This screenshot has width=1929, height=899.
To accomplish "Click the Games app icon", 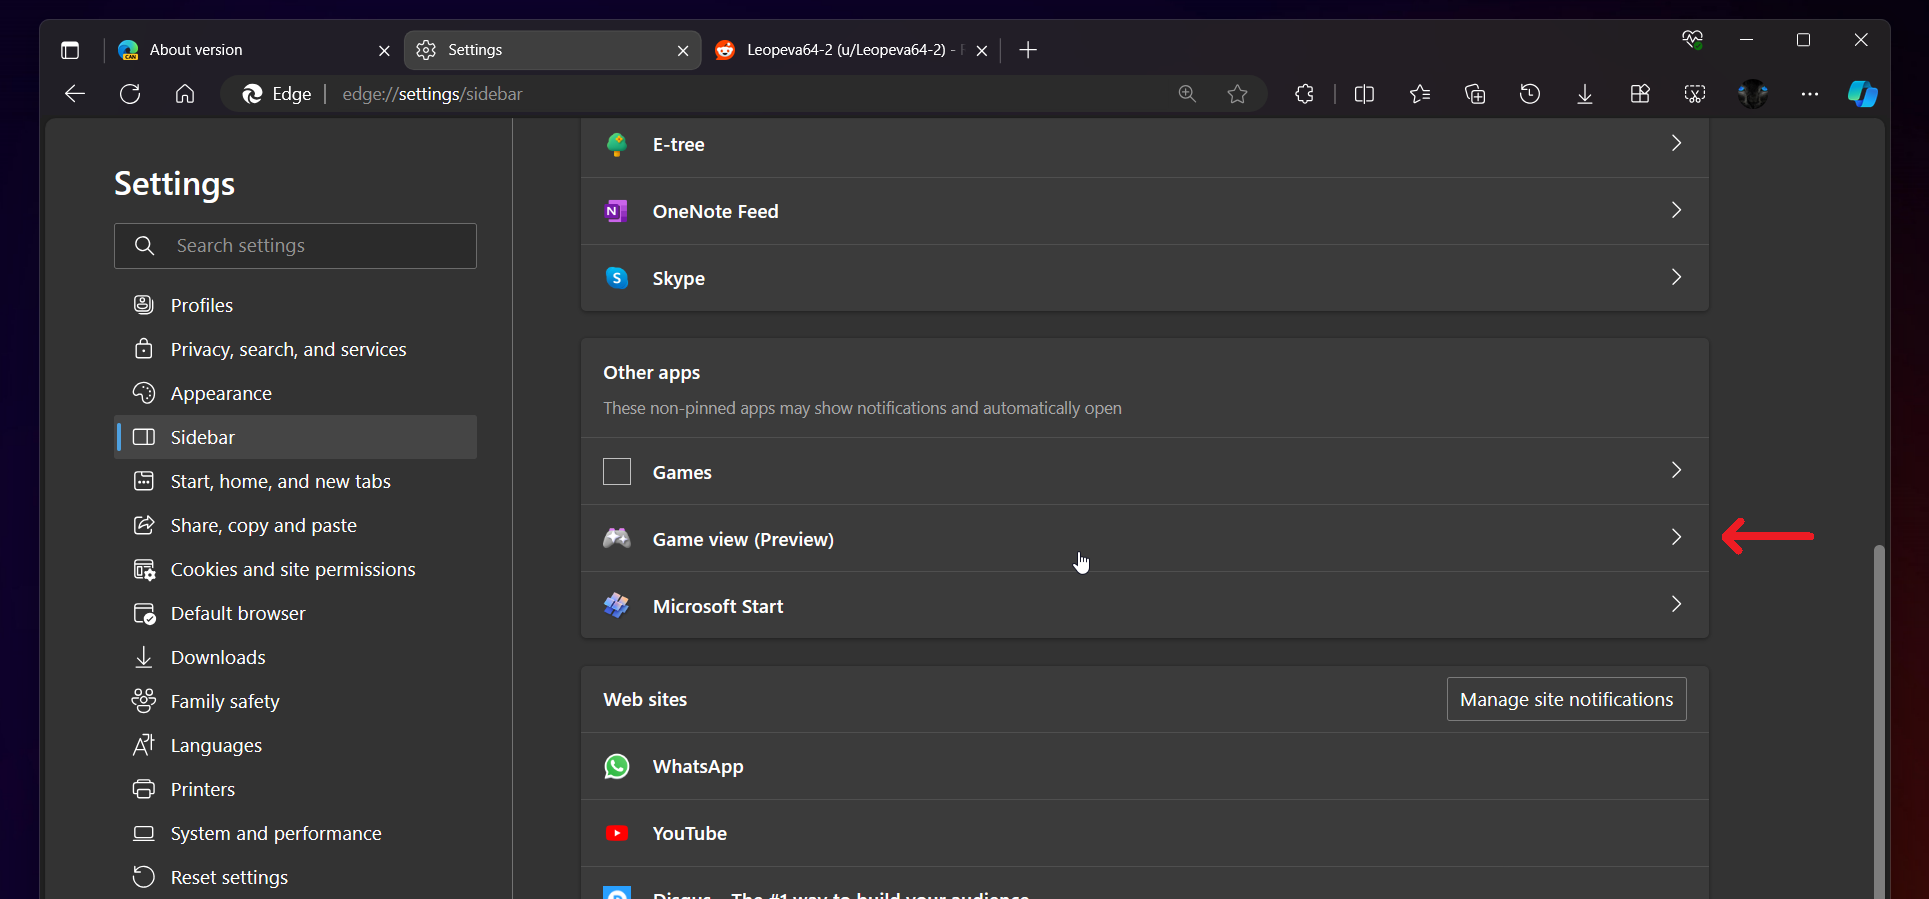I will (x=617, y=471).
